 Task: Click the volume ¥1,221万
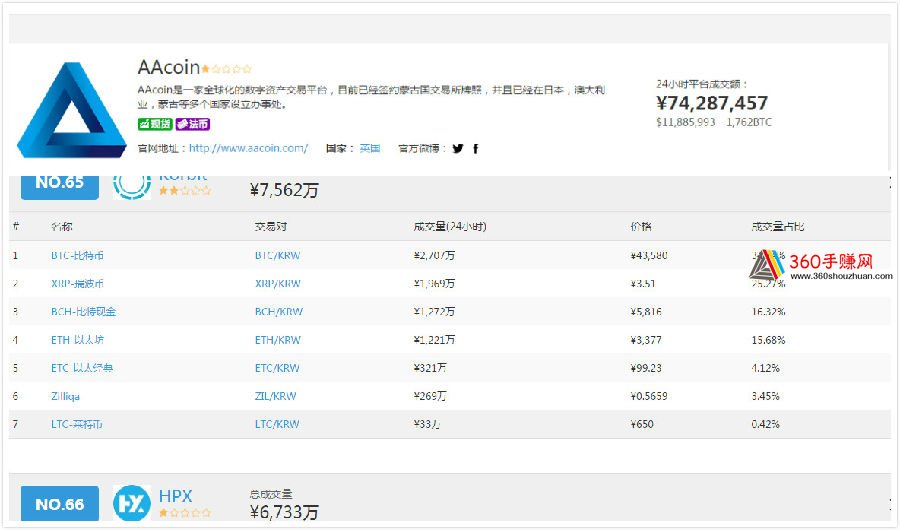point(434,340)
